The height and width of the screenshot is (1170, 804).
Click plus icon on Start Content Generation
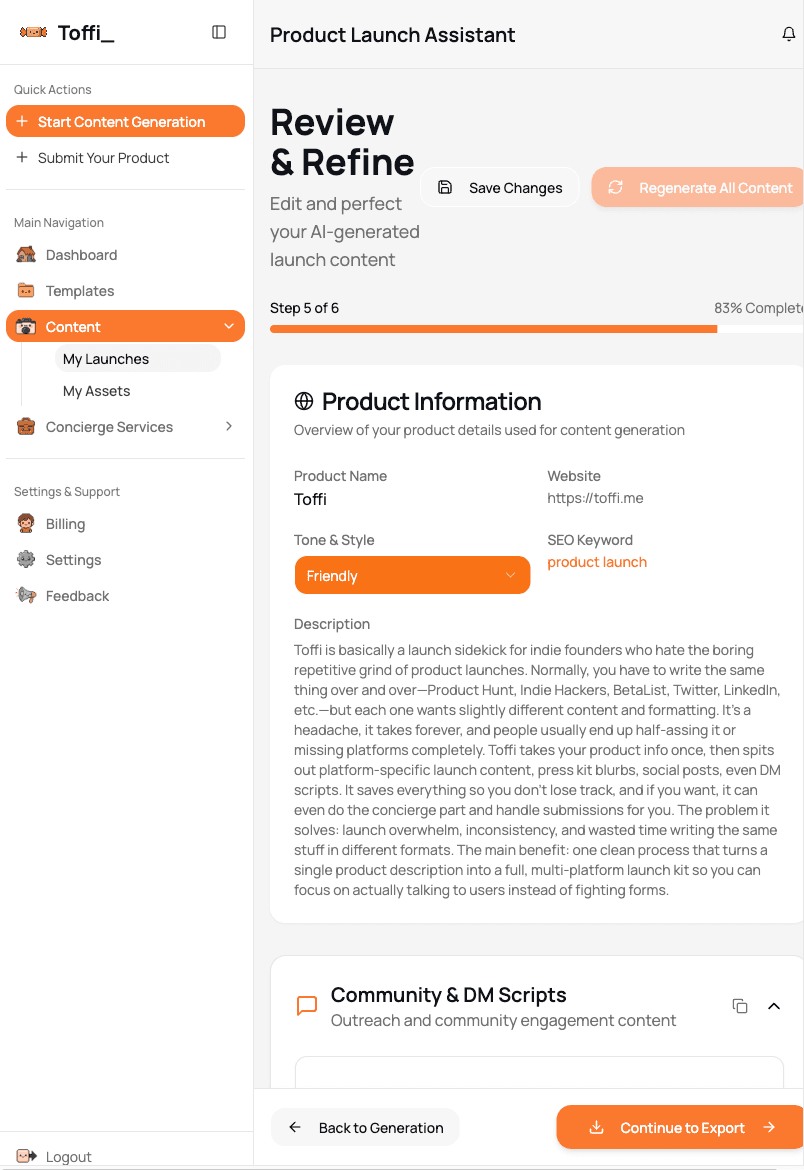[22, 121]
